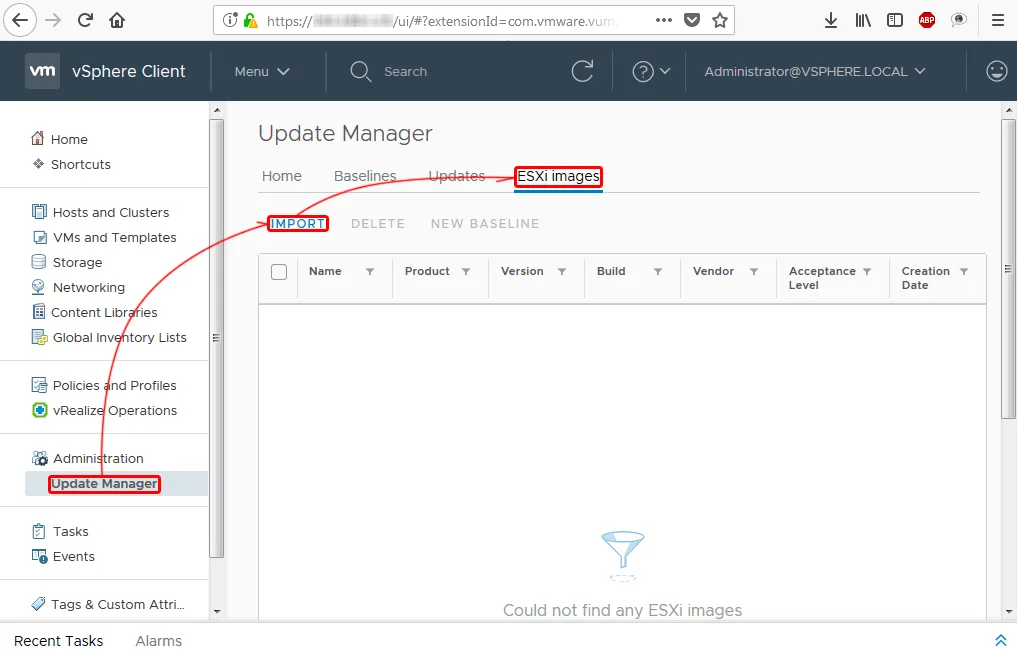
Task: Open the Product column filter
Action: [x=466, y=272]
